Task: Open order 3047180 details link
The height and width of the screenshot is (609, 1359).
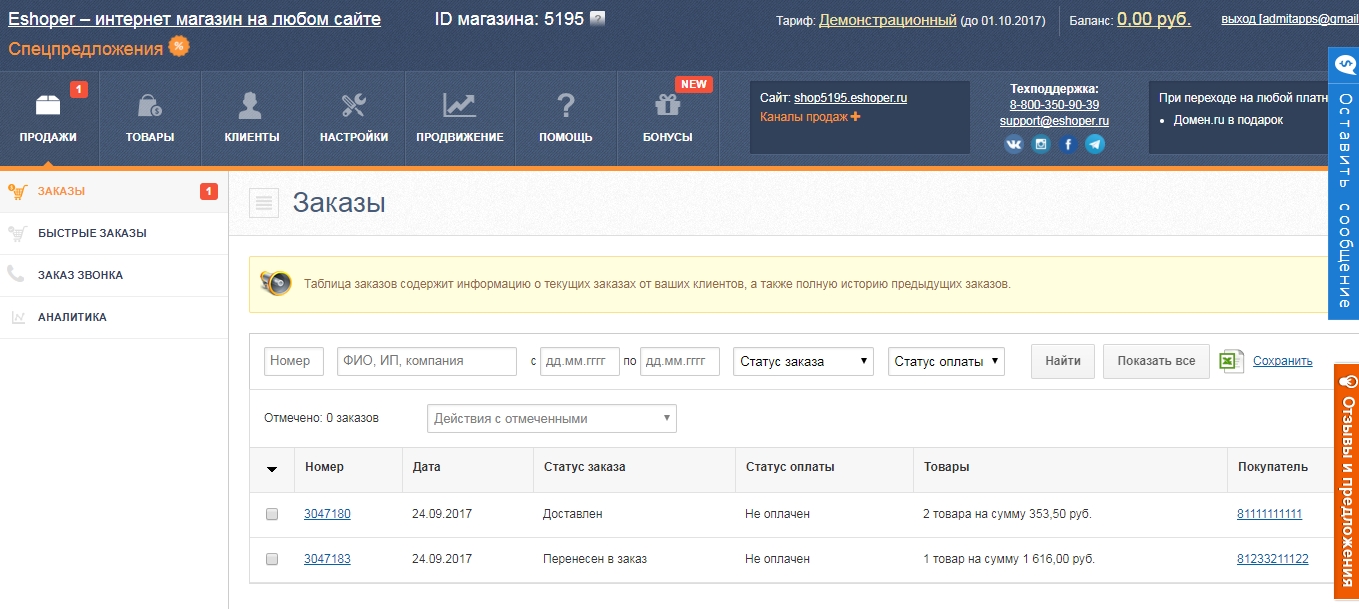Action: click(327, 512)
